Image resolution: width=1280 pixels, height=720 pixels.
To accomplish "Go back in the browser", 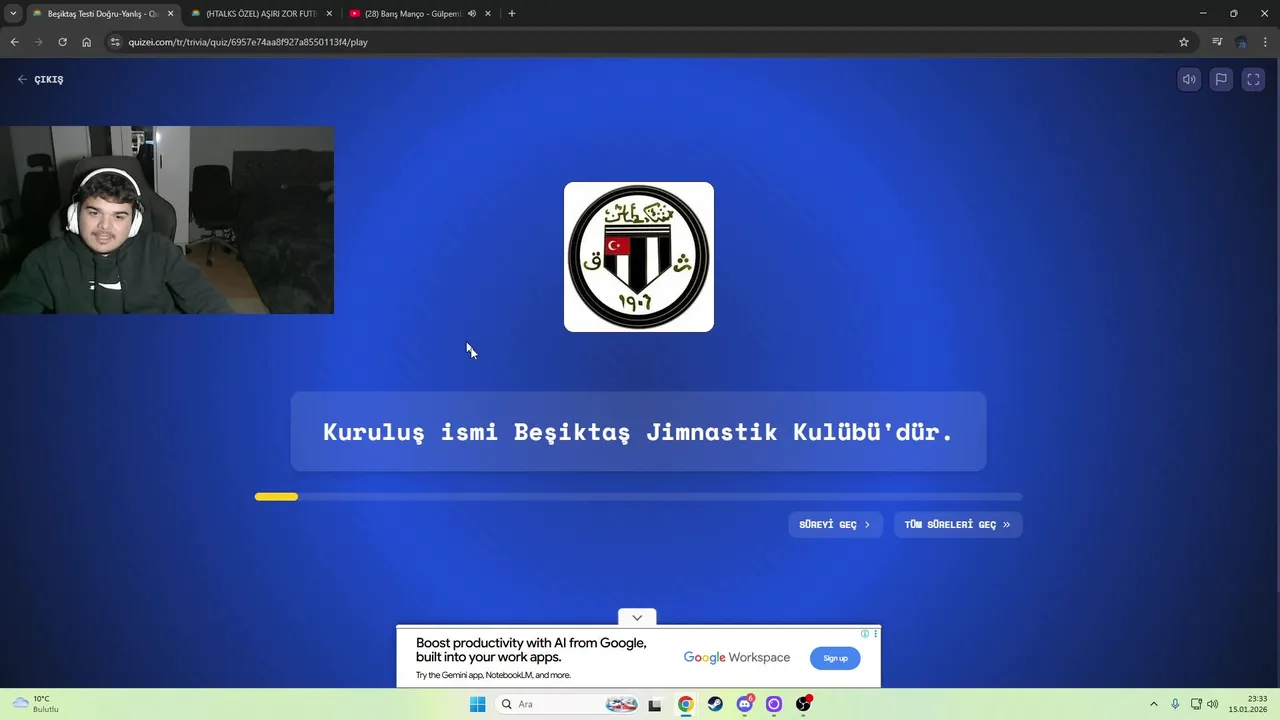I will click(14, 42).
